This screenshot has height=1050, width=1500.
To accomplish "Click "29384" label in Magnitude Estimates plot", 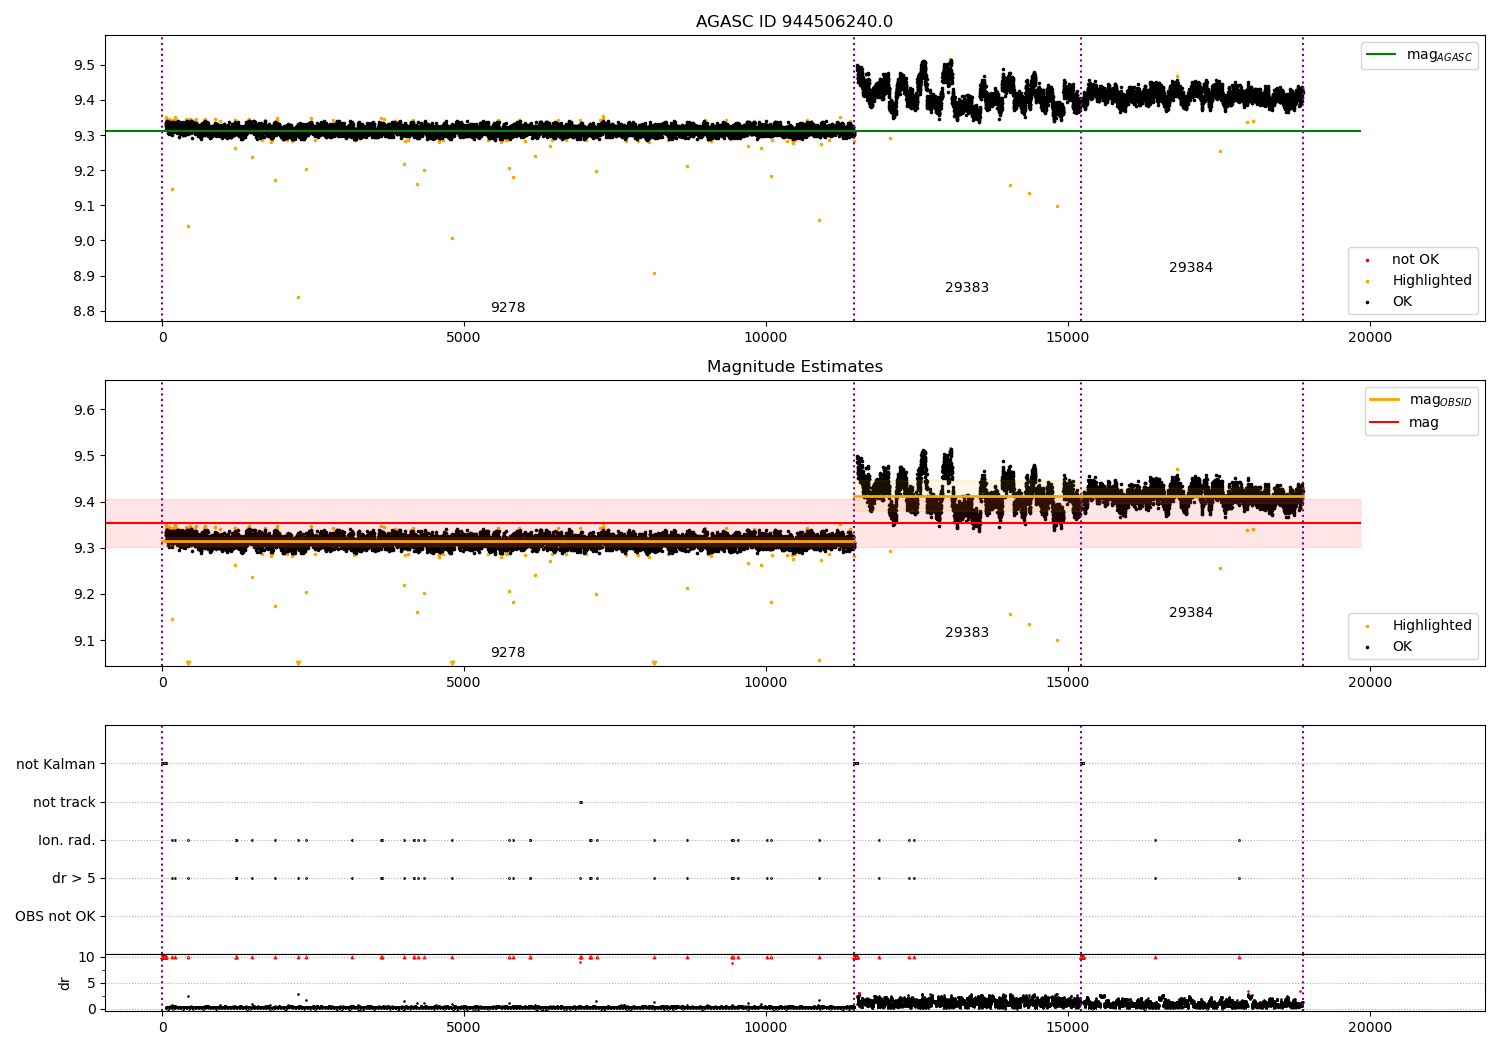I will tap(1191, 613).
